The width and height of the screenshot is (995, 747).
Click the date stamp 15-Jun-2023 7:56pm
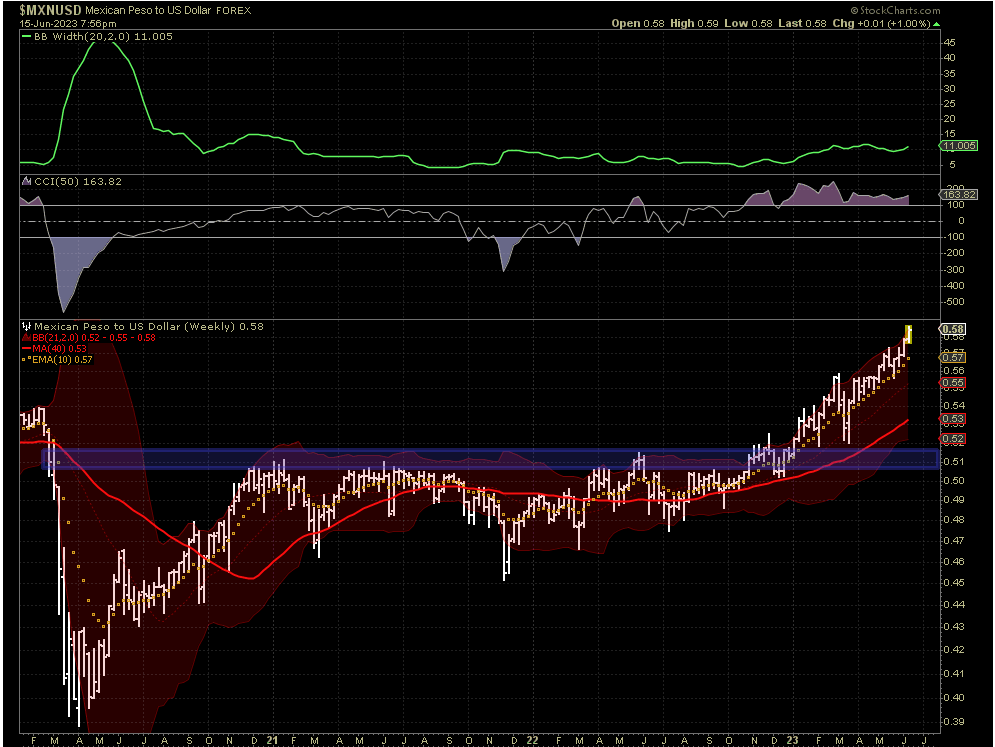point(68,23)
